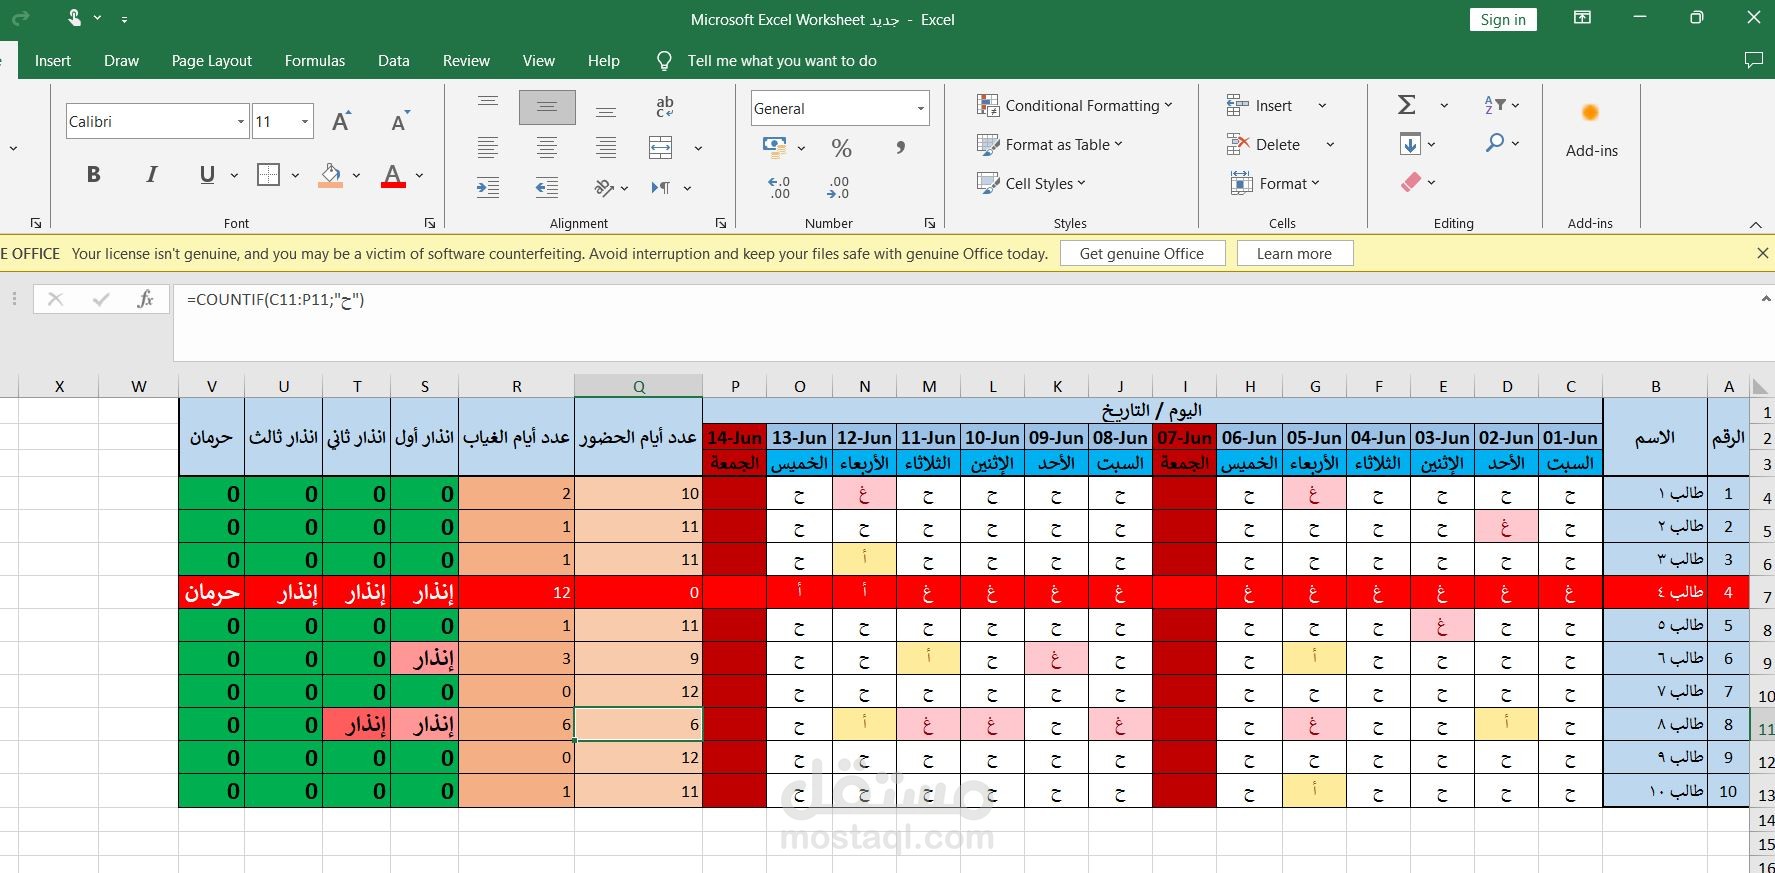Open the Draw ribbon tab
The width and height of the screenshot is (1775, 873).
(121, 61)
